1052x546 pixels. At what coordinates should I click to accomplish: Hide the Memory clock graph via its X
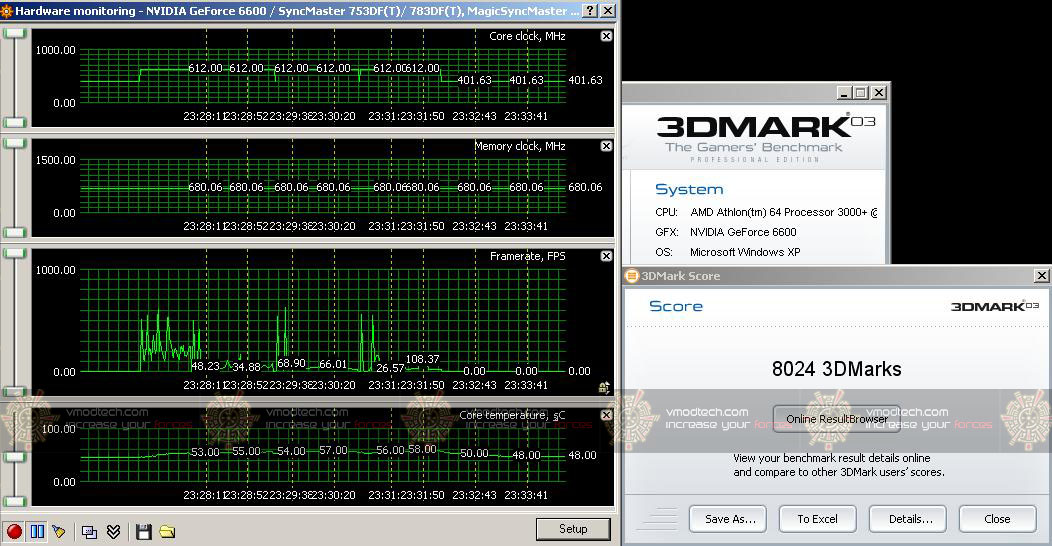click(x=607, y=146)
